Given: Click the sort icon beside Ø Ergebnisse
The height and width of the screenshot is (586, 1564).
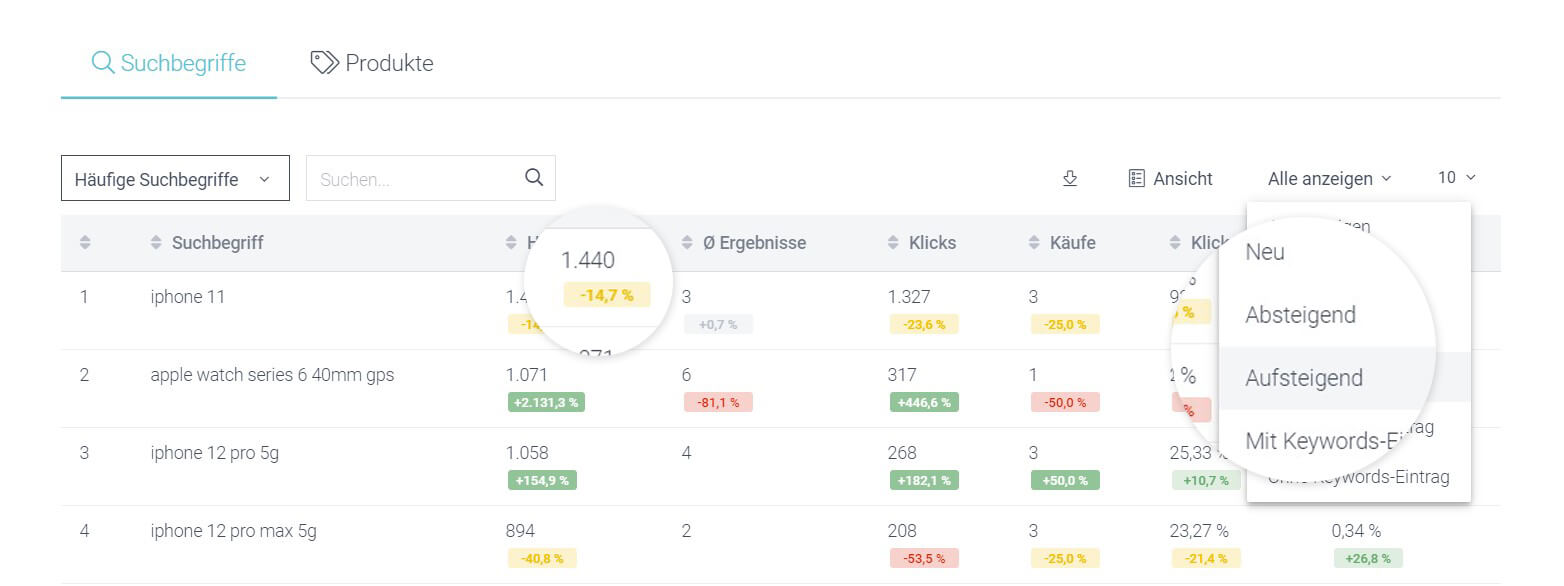Looking at the screenshot, I should (x=688, y=242).
